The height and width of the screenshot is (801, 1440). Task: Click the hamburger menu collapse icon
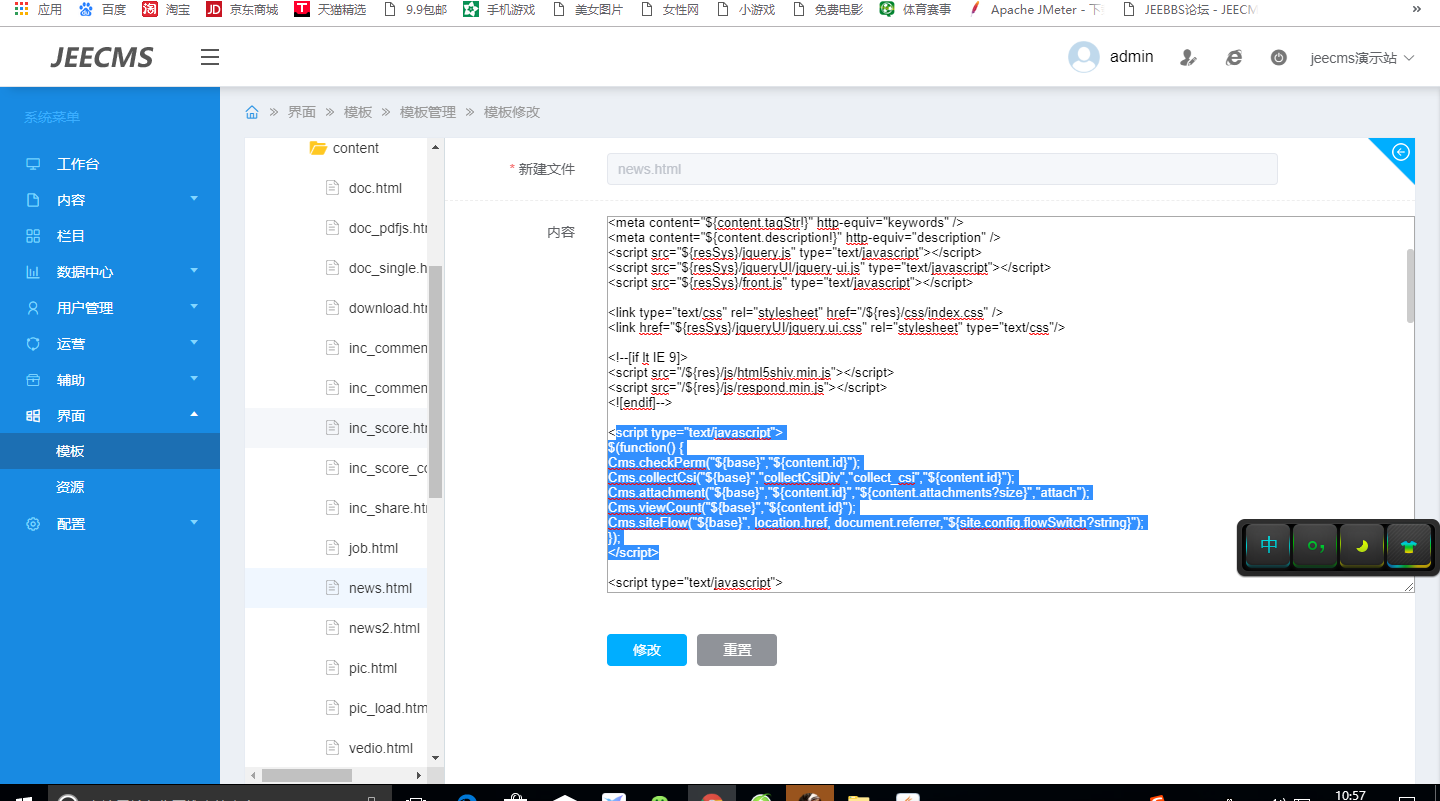[209, 57]
